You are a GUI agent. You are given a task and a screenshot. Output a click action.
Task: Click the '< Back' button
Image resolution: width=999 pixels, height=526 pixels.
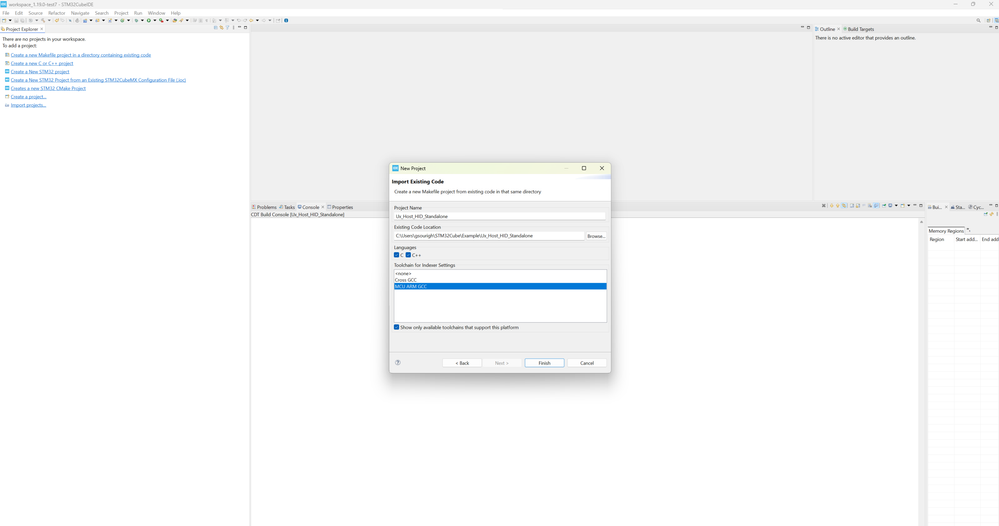coord(462,363)
